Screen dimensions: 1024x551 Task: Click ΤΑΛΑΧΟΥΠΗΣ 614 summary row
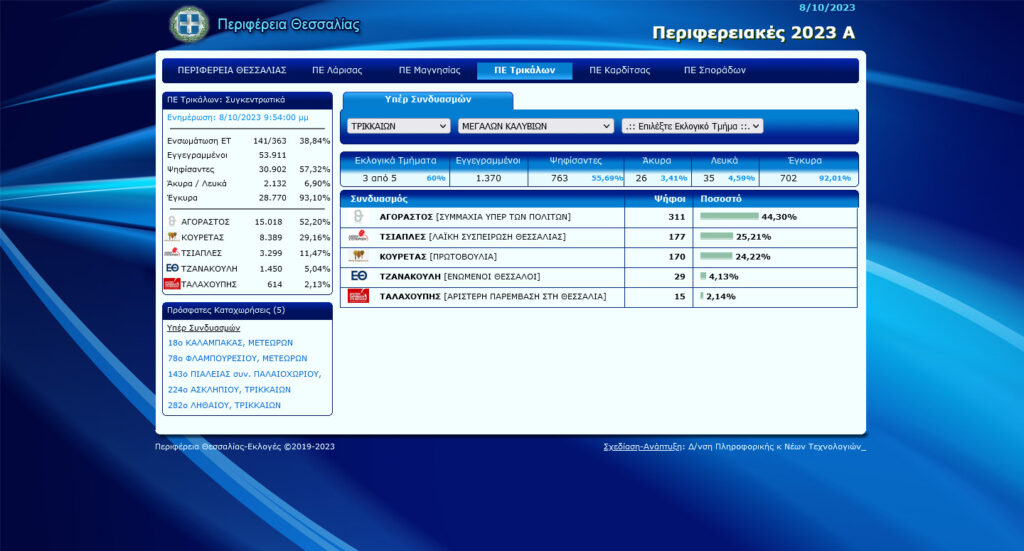248,285
